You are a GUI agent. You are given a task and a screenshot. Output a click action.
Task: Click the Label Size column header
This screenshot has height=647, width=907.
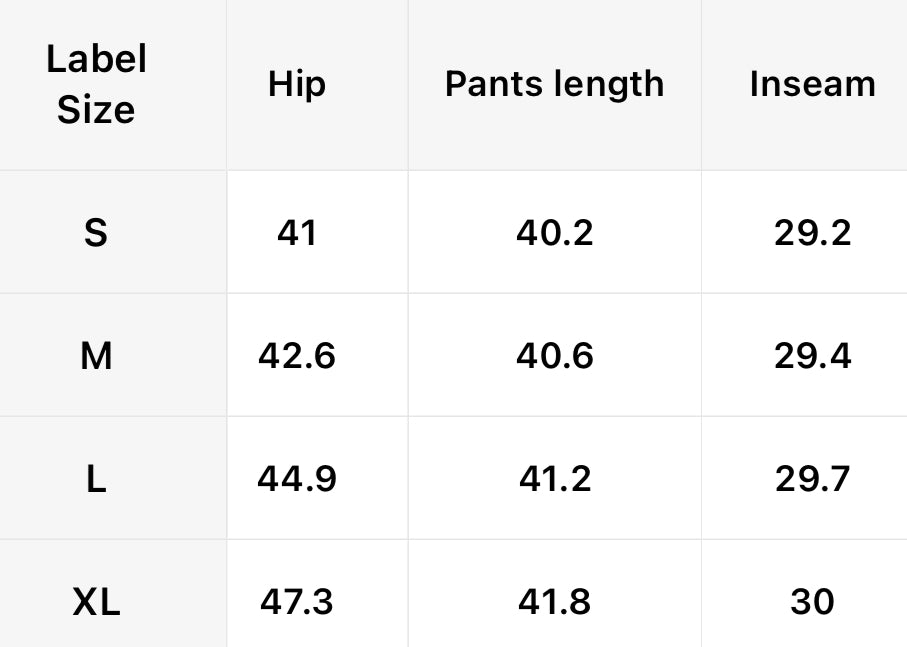96,84
